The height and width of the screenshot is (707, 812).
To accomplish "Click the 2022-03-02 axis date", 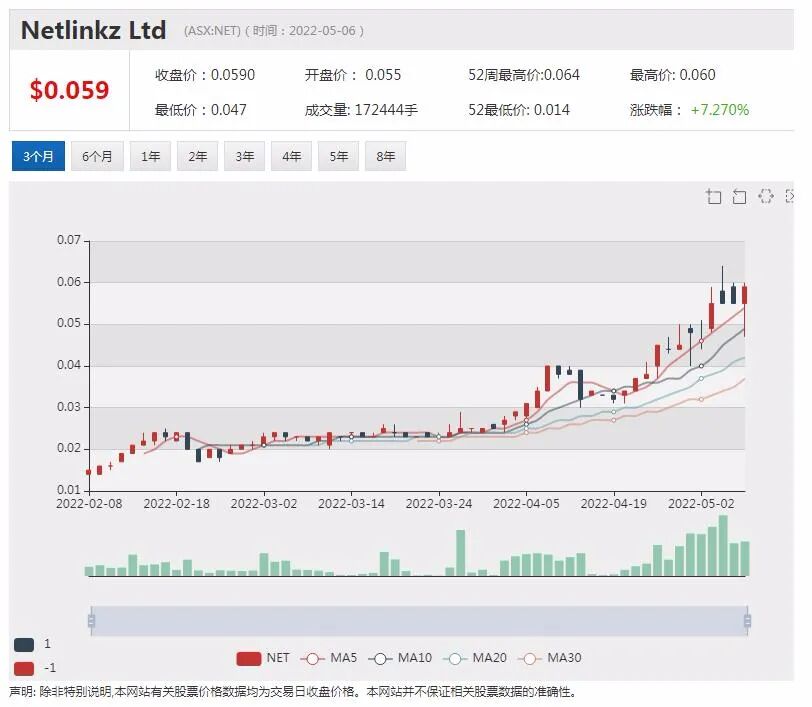I will [x=264, y=504].
